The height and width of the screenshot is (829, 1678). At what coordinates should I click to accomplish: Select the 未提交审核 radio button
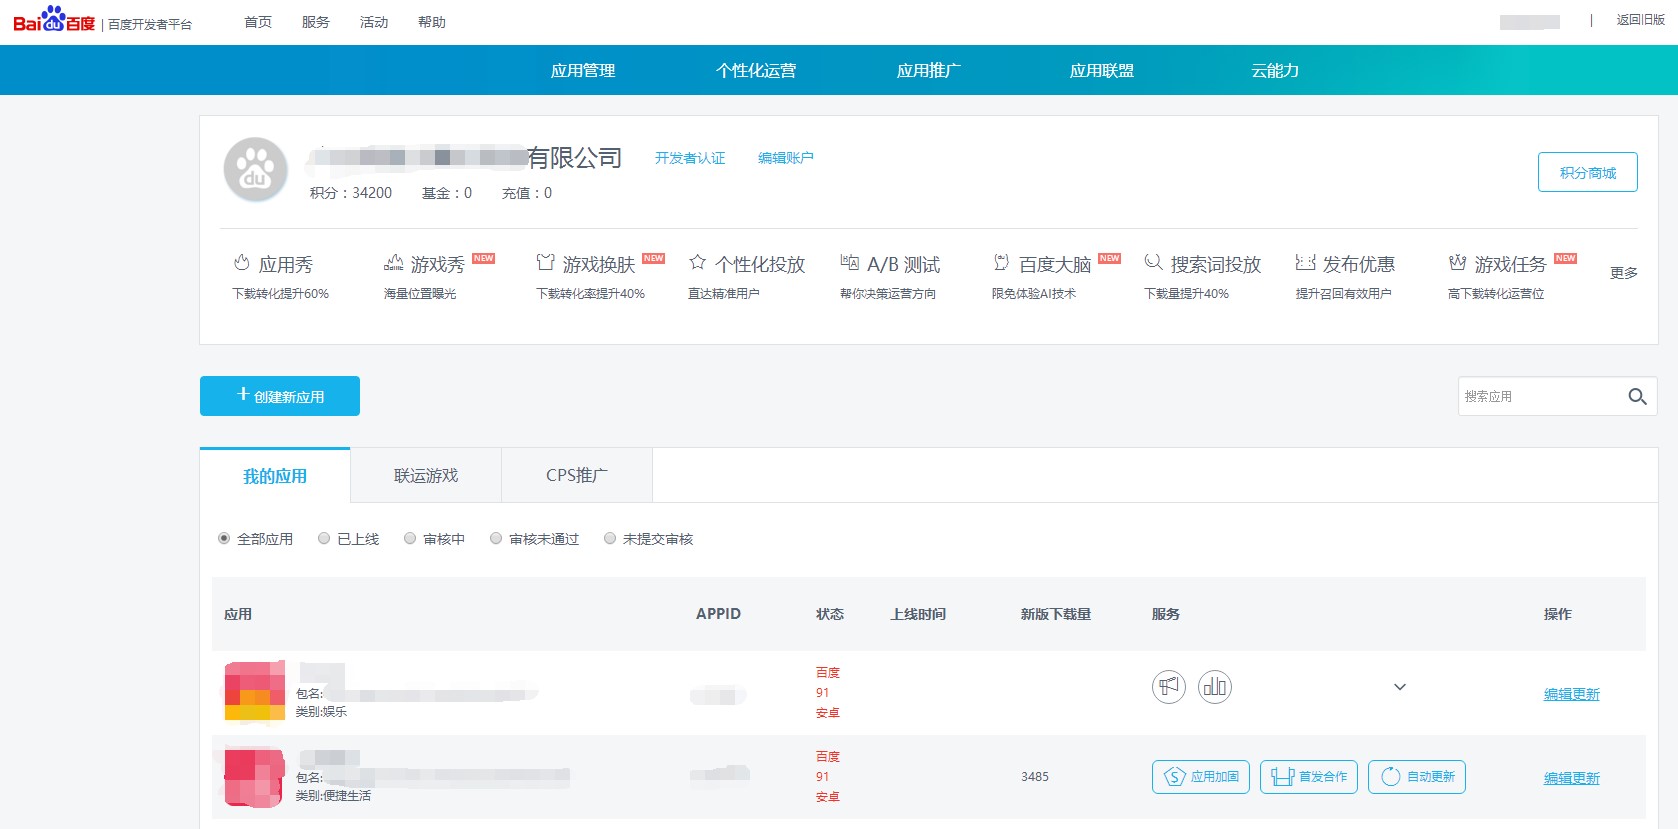(610, 538)
